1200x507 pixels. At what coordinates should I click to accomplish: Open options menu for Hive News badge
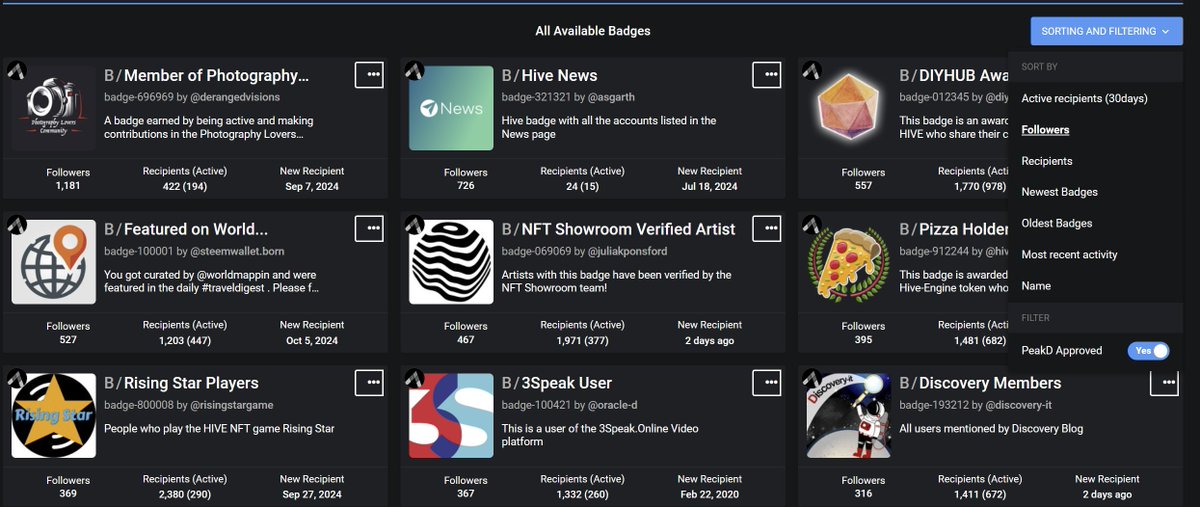coord(766,75)
